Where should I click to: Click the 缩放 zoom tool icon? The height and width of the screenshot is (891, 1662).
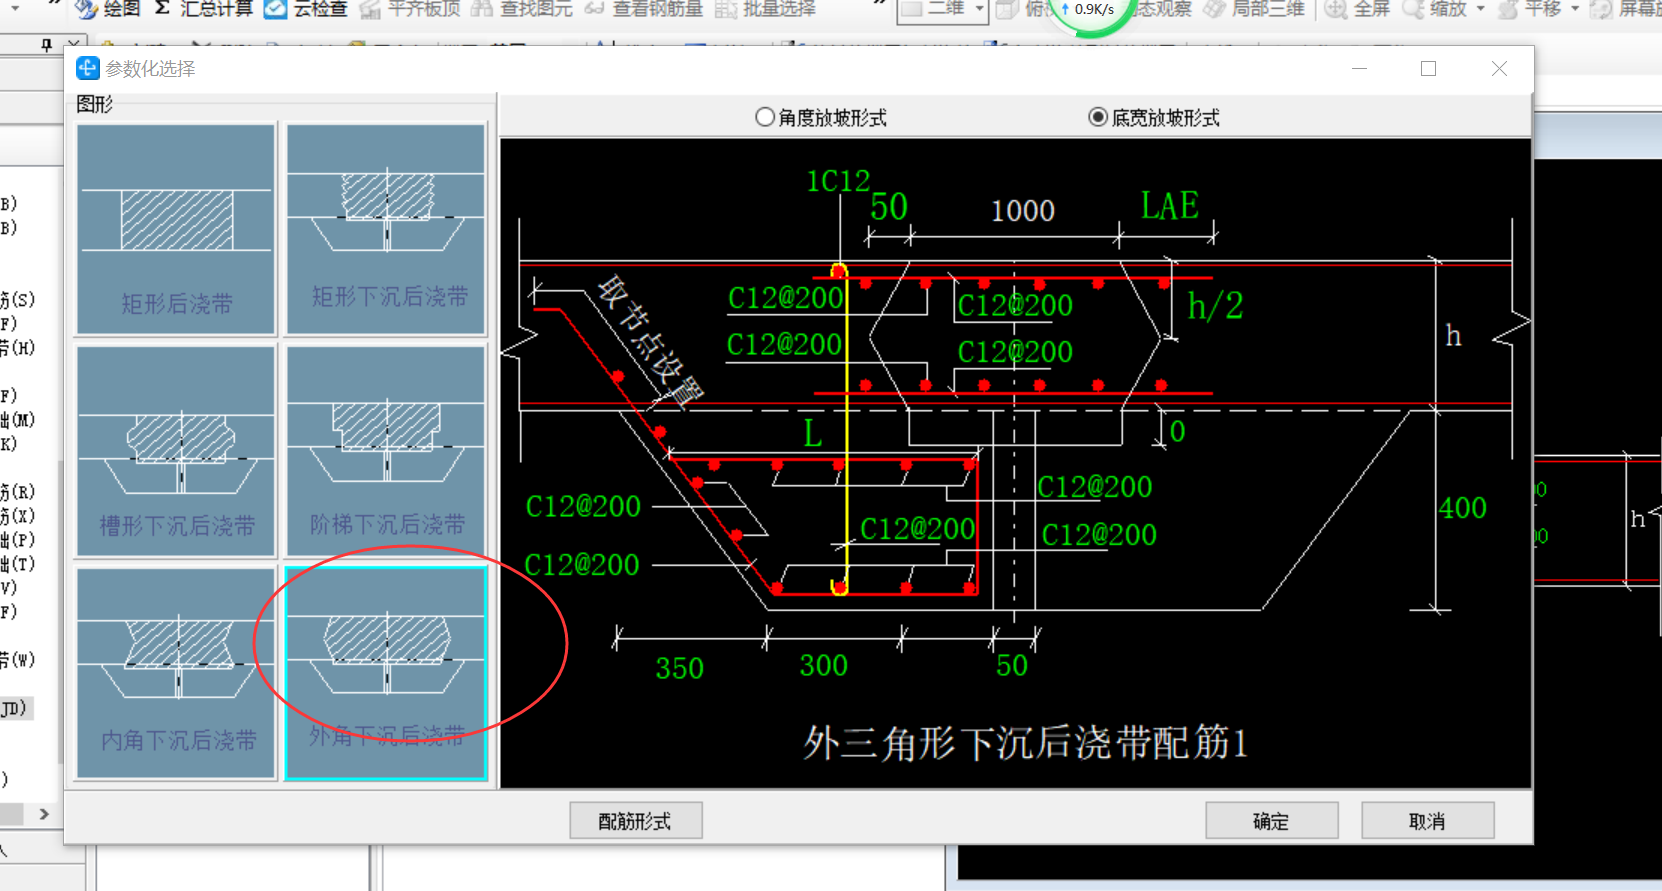tap(1413, 9)
